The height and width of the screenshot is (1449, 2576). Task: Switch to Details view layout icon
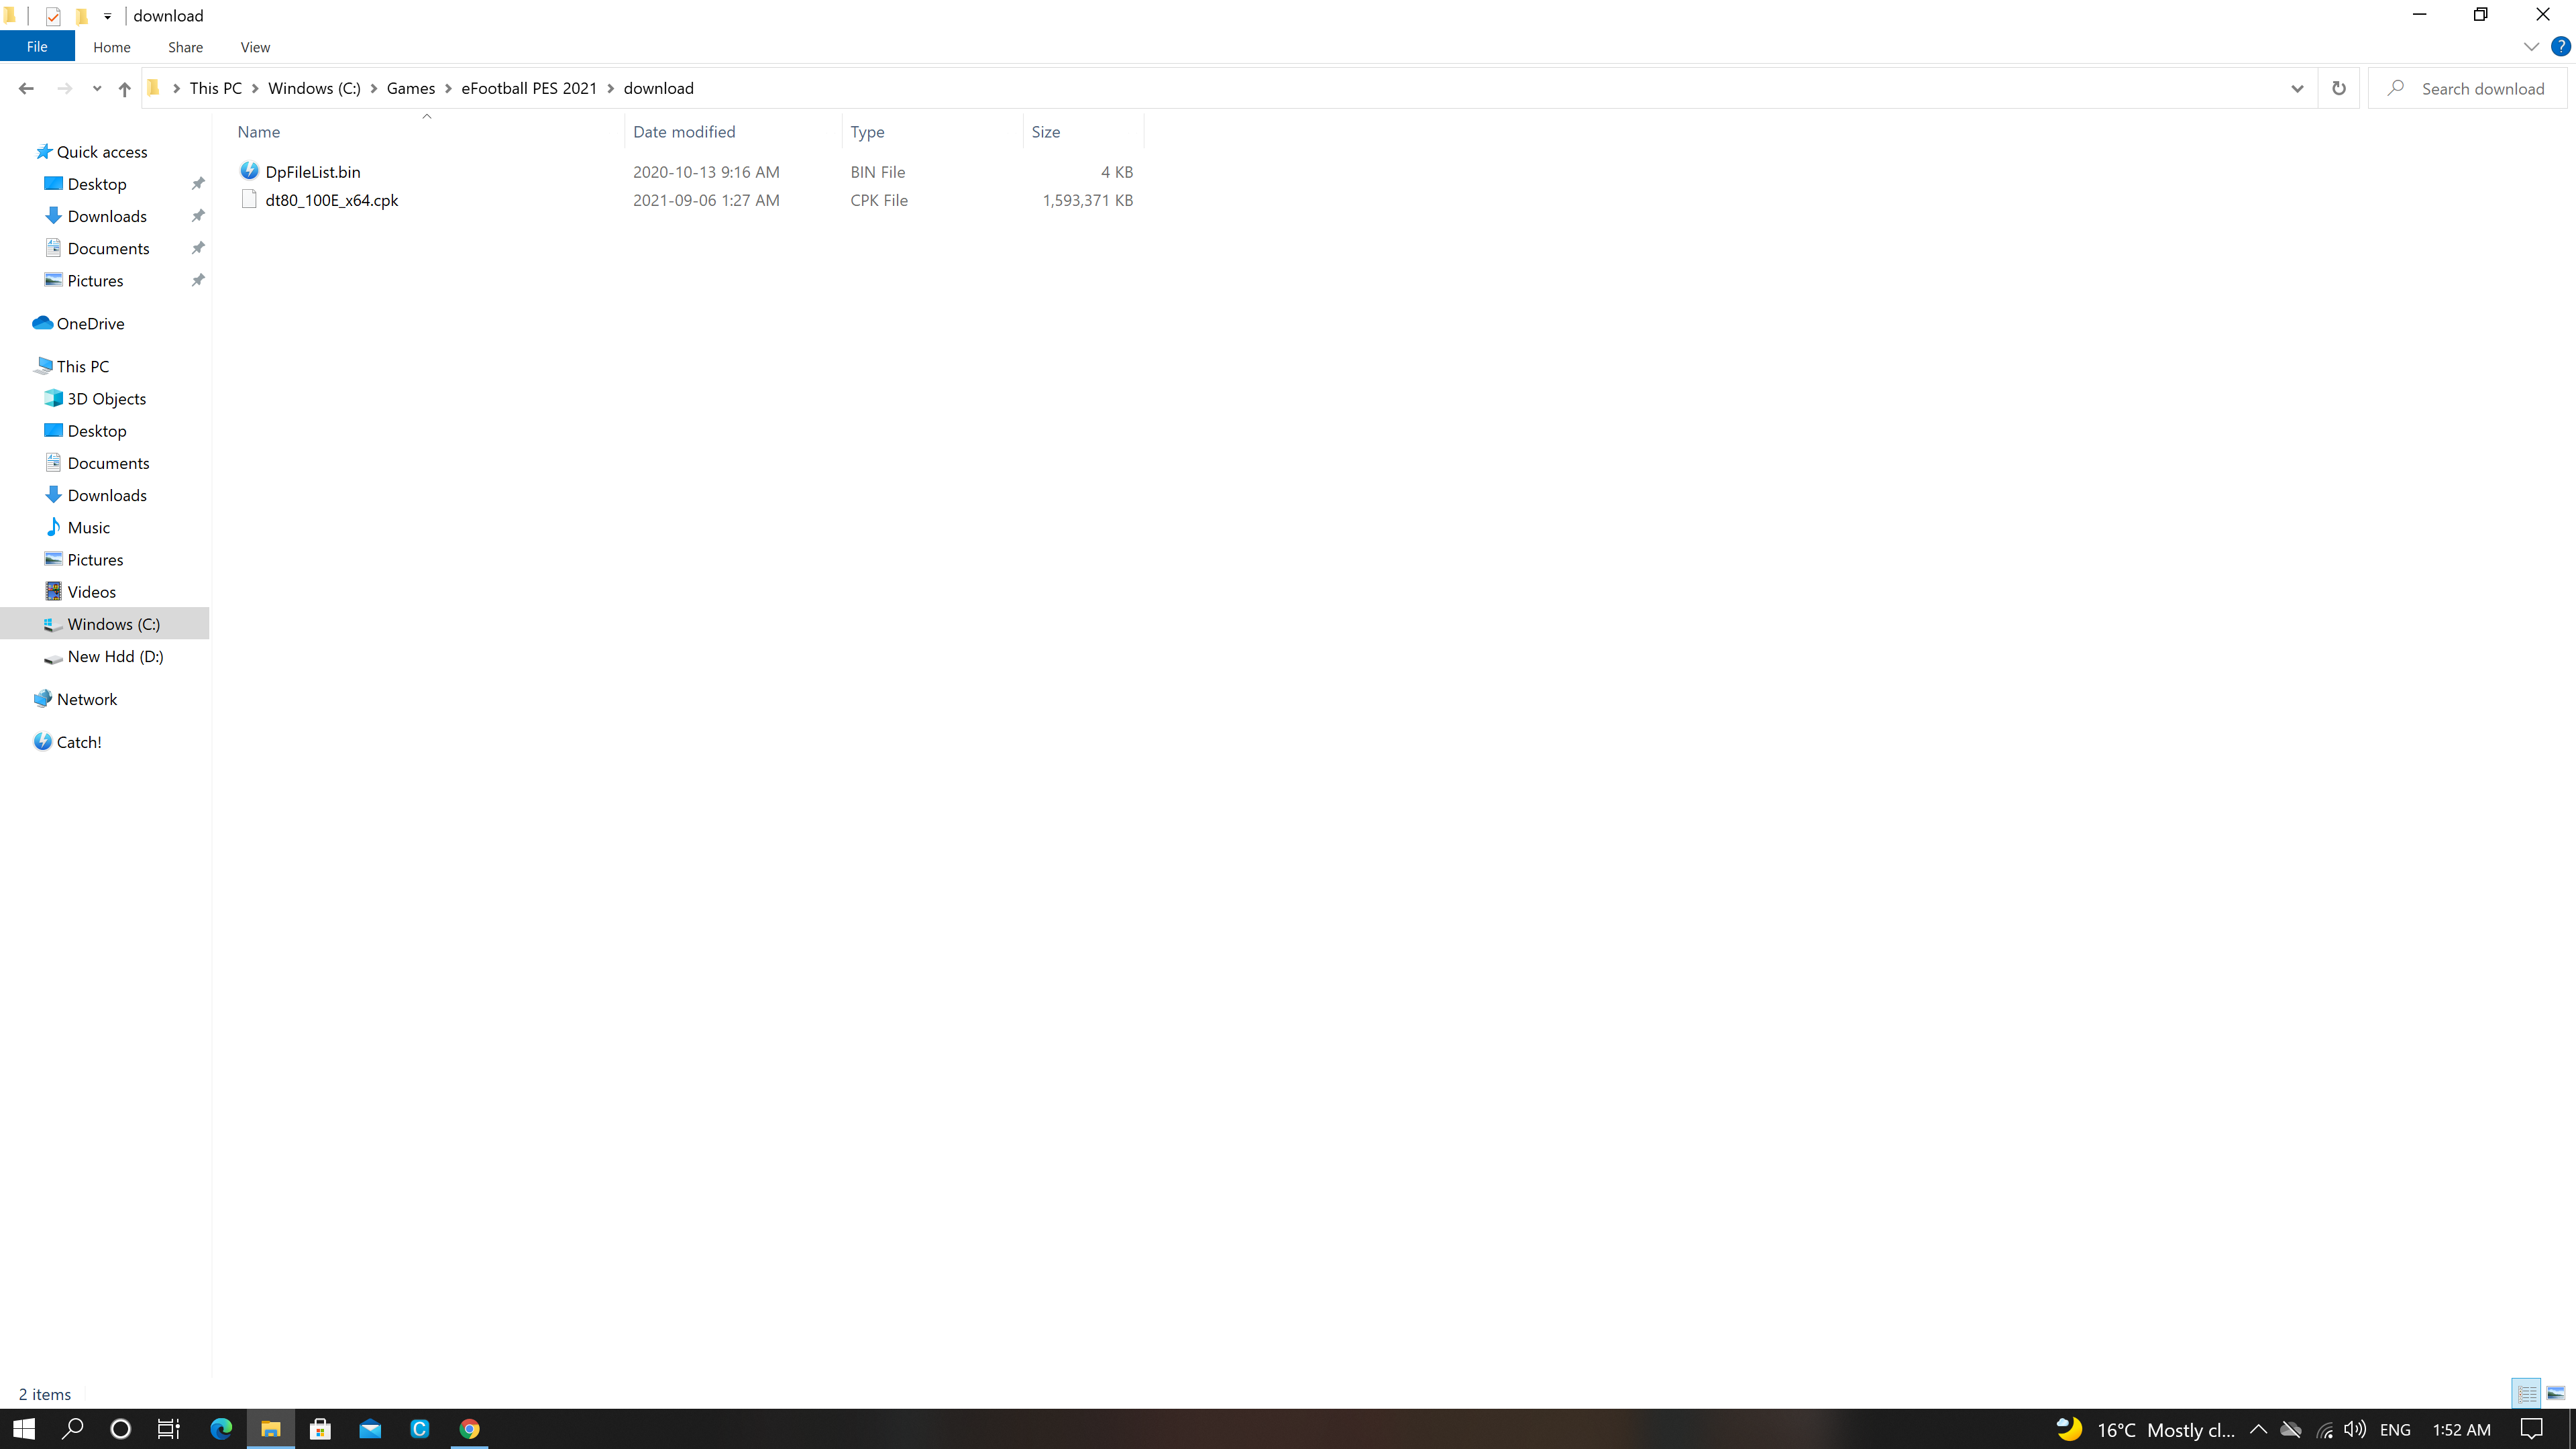[x=2527, y=1394]
